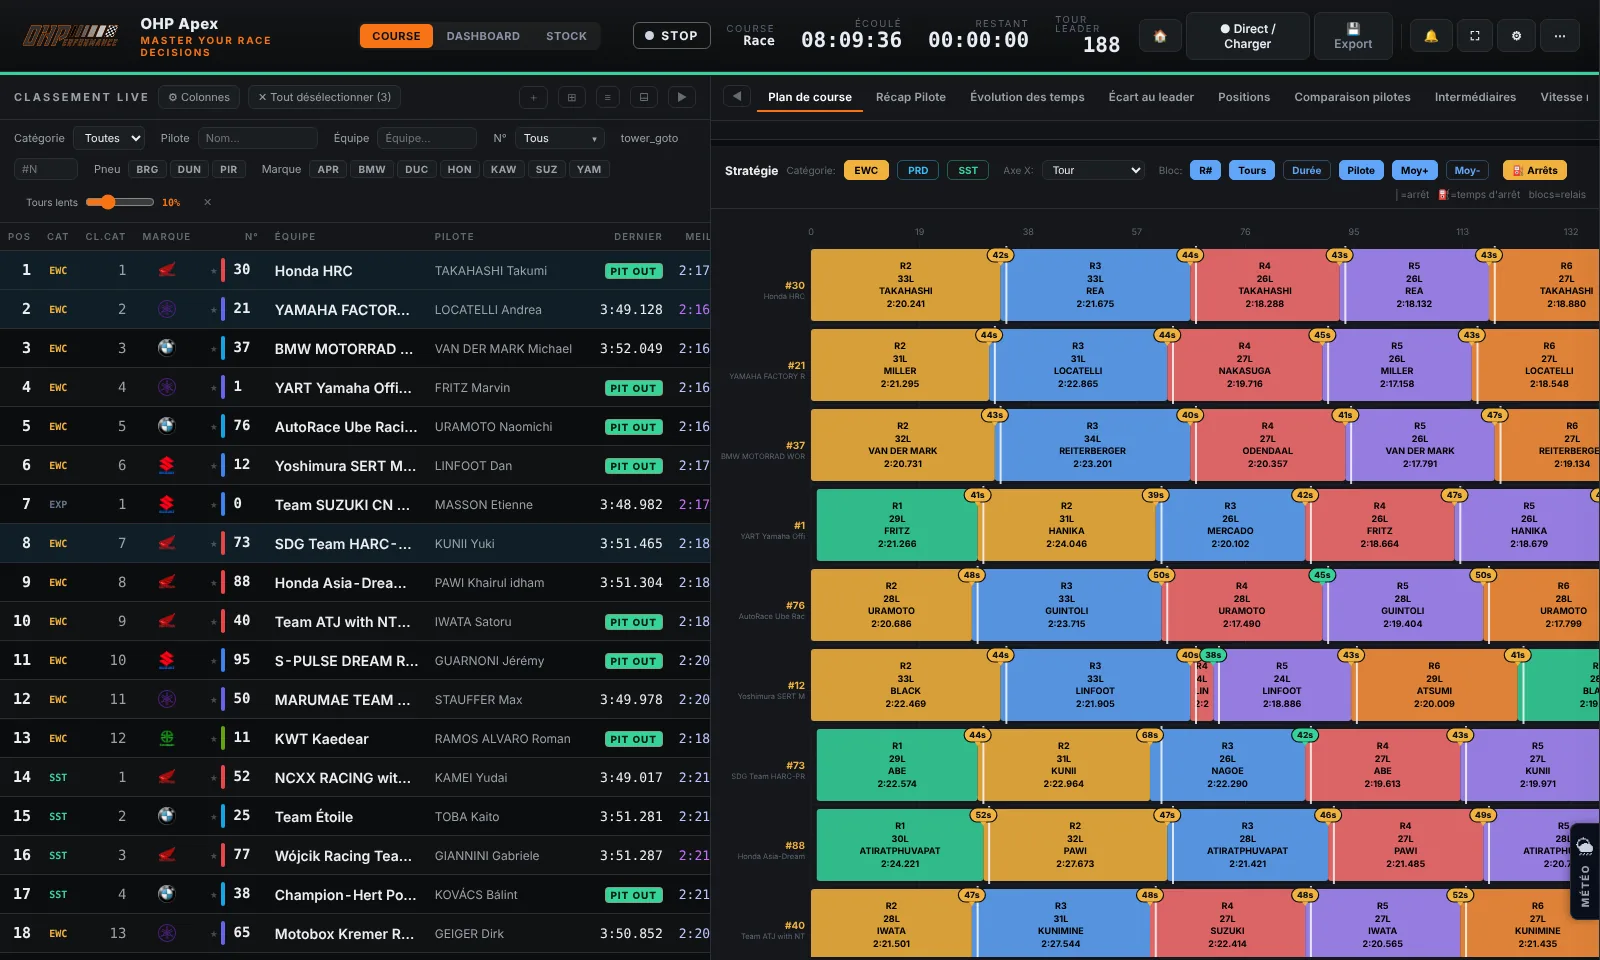Click the play triangle icon in Classement toolbar

tap(681, 97)
